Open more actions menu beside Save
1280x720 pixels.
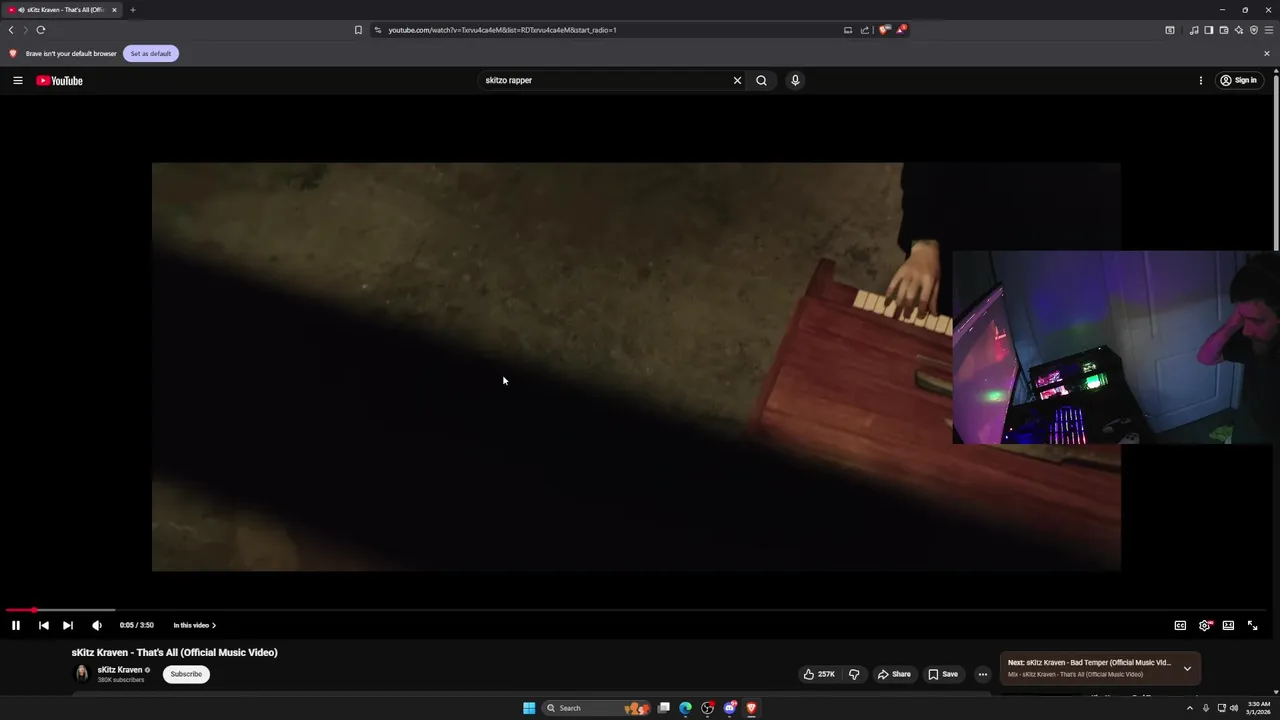[x=982, y=674]
